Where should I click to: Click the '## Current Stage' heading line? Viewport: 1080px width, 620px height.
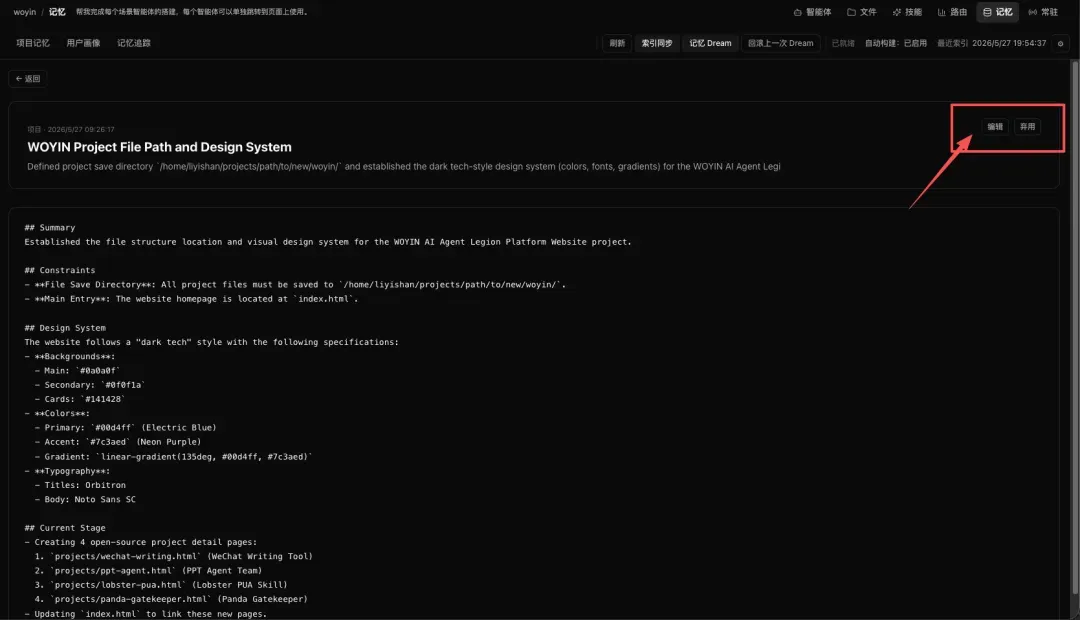point(65,528)
